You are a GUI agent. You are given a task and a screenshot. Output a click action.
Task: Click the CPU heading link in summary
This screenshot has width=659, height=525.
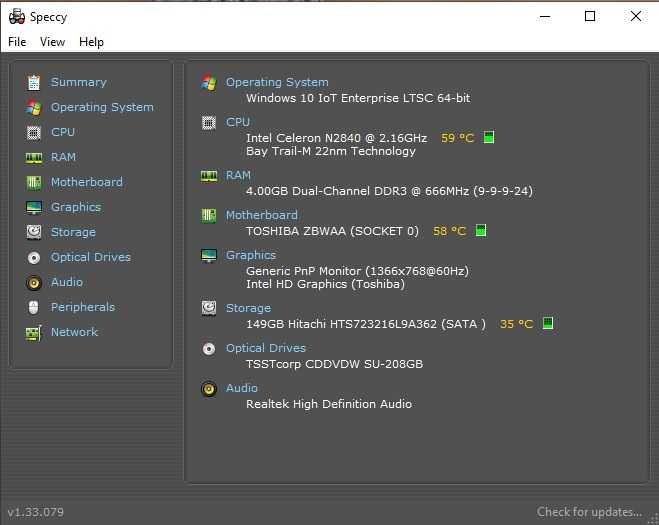pos(237,122)
